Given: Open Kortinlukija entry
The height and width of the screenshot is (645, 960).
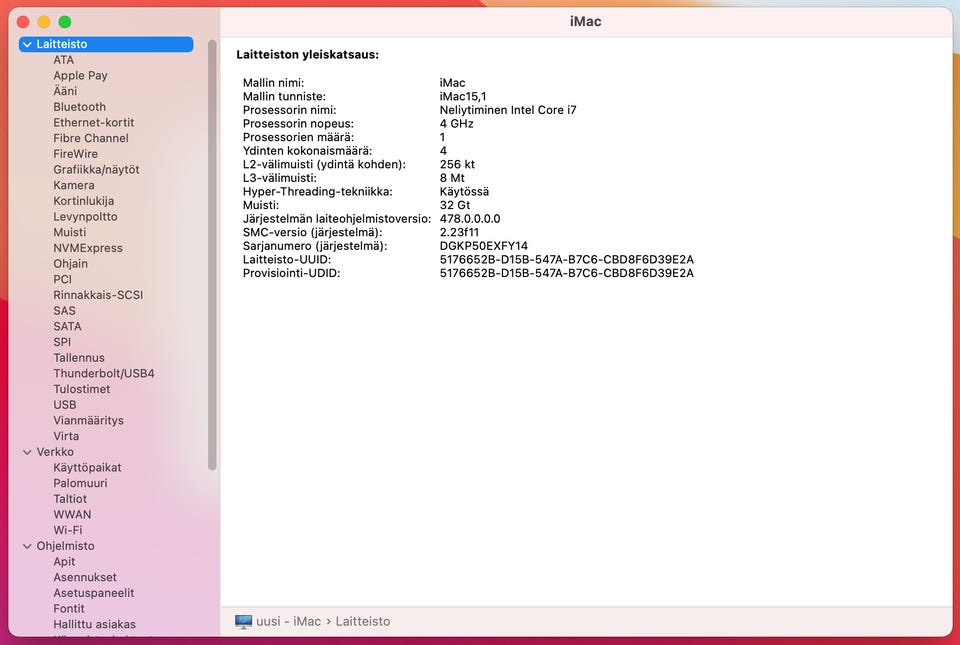Looking at the screenshot, I should pos(83,201).
